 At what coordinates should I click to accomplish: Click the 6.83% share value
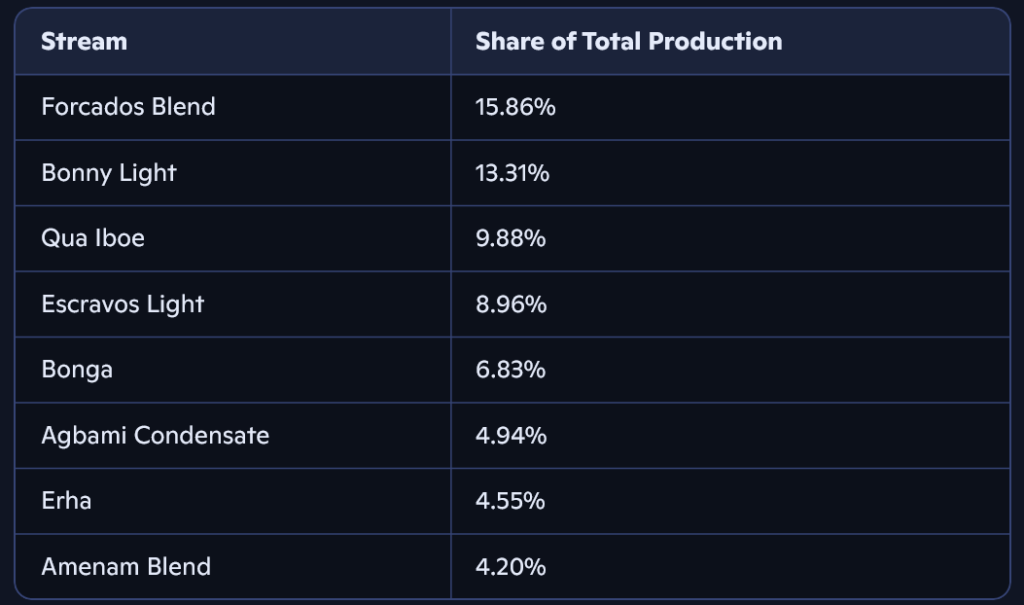click(x=510, y=370)
